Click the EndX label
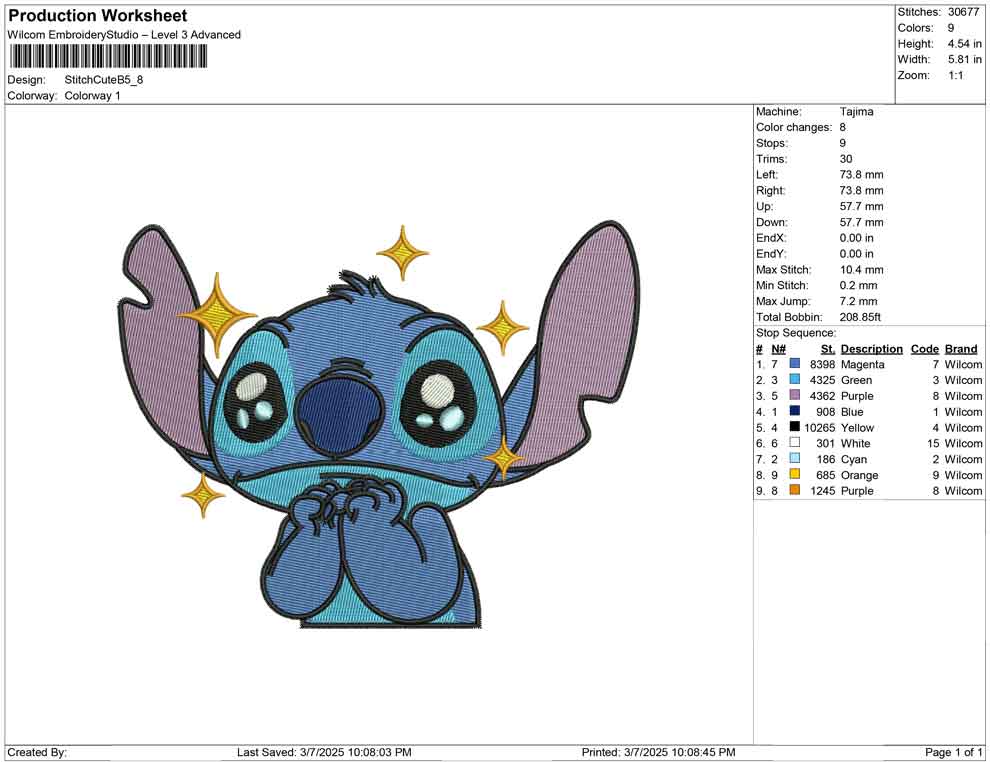Viewport: 990px width, 762px height. 771,238
